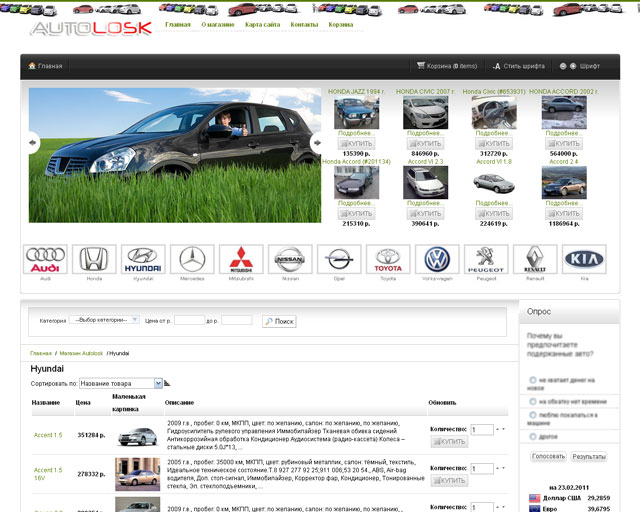Image resolution: width=640 pixels, height=512 pixels.
Task: Click the Audi brand logo
Action: [44, 260]
